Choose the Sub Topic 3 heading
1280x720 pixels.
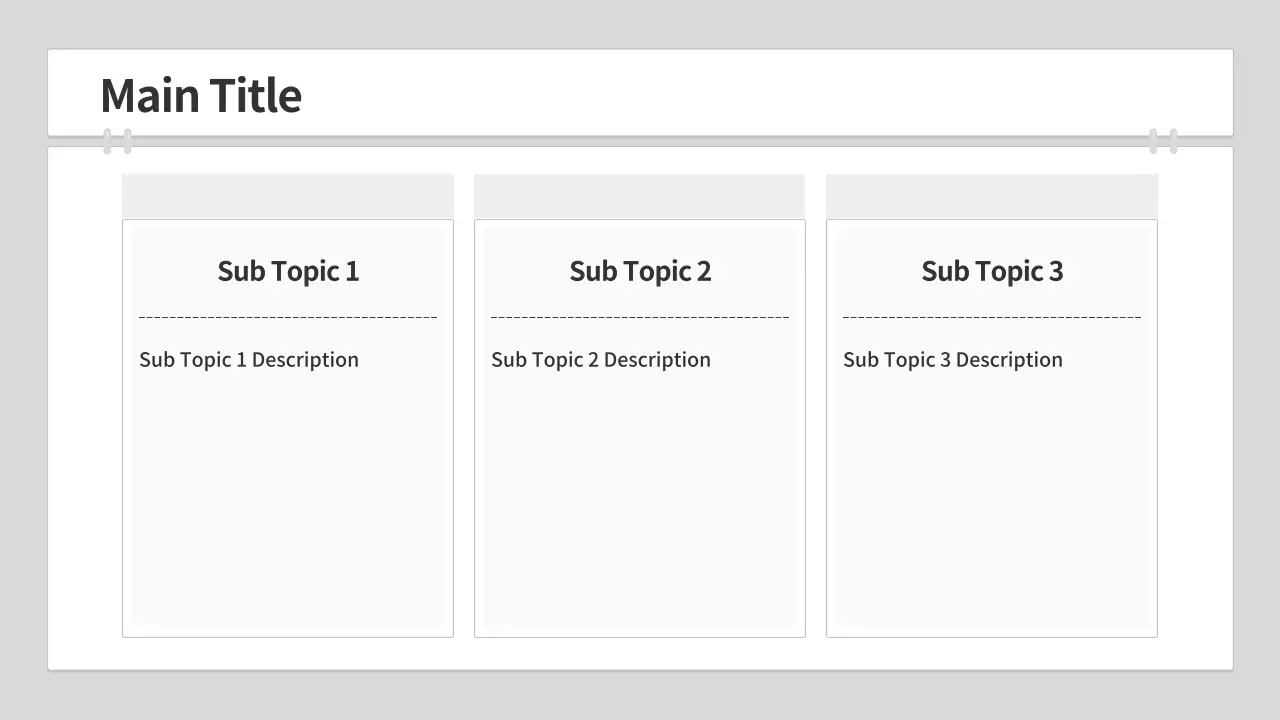pyautogui.click(x=992, y=271)
